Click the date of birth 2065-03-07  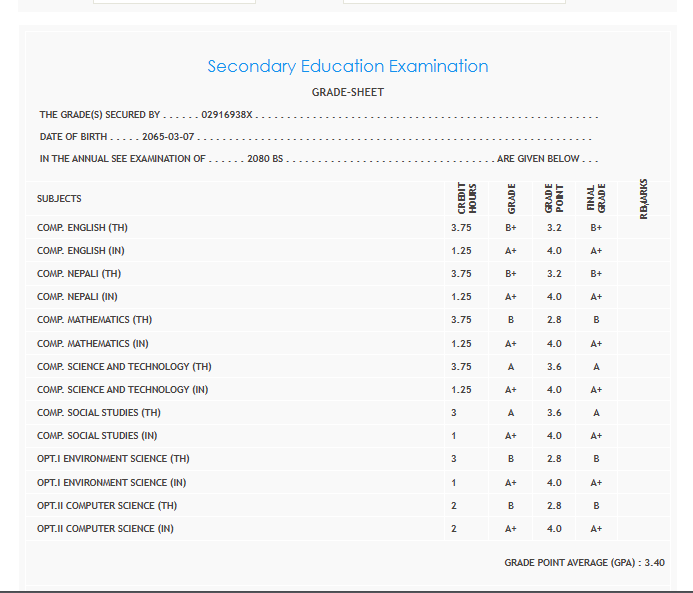pyautogui.click(x=168, y=137)
